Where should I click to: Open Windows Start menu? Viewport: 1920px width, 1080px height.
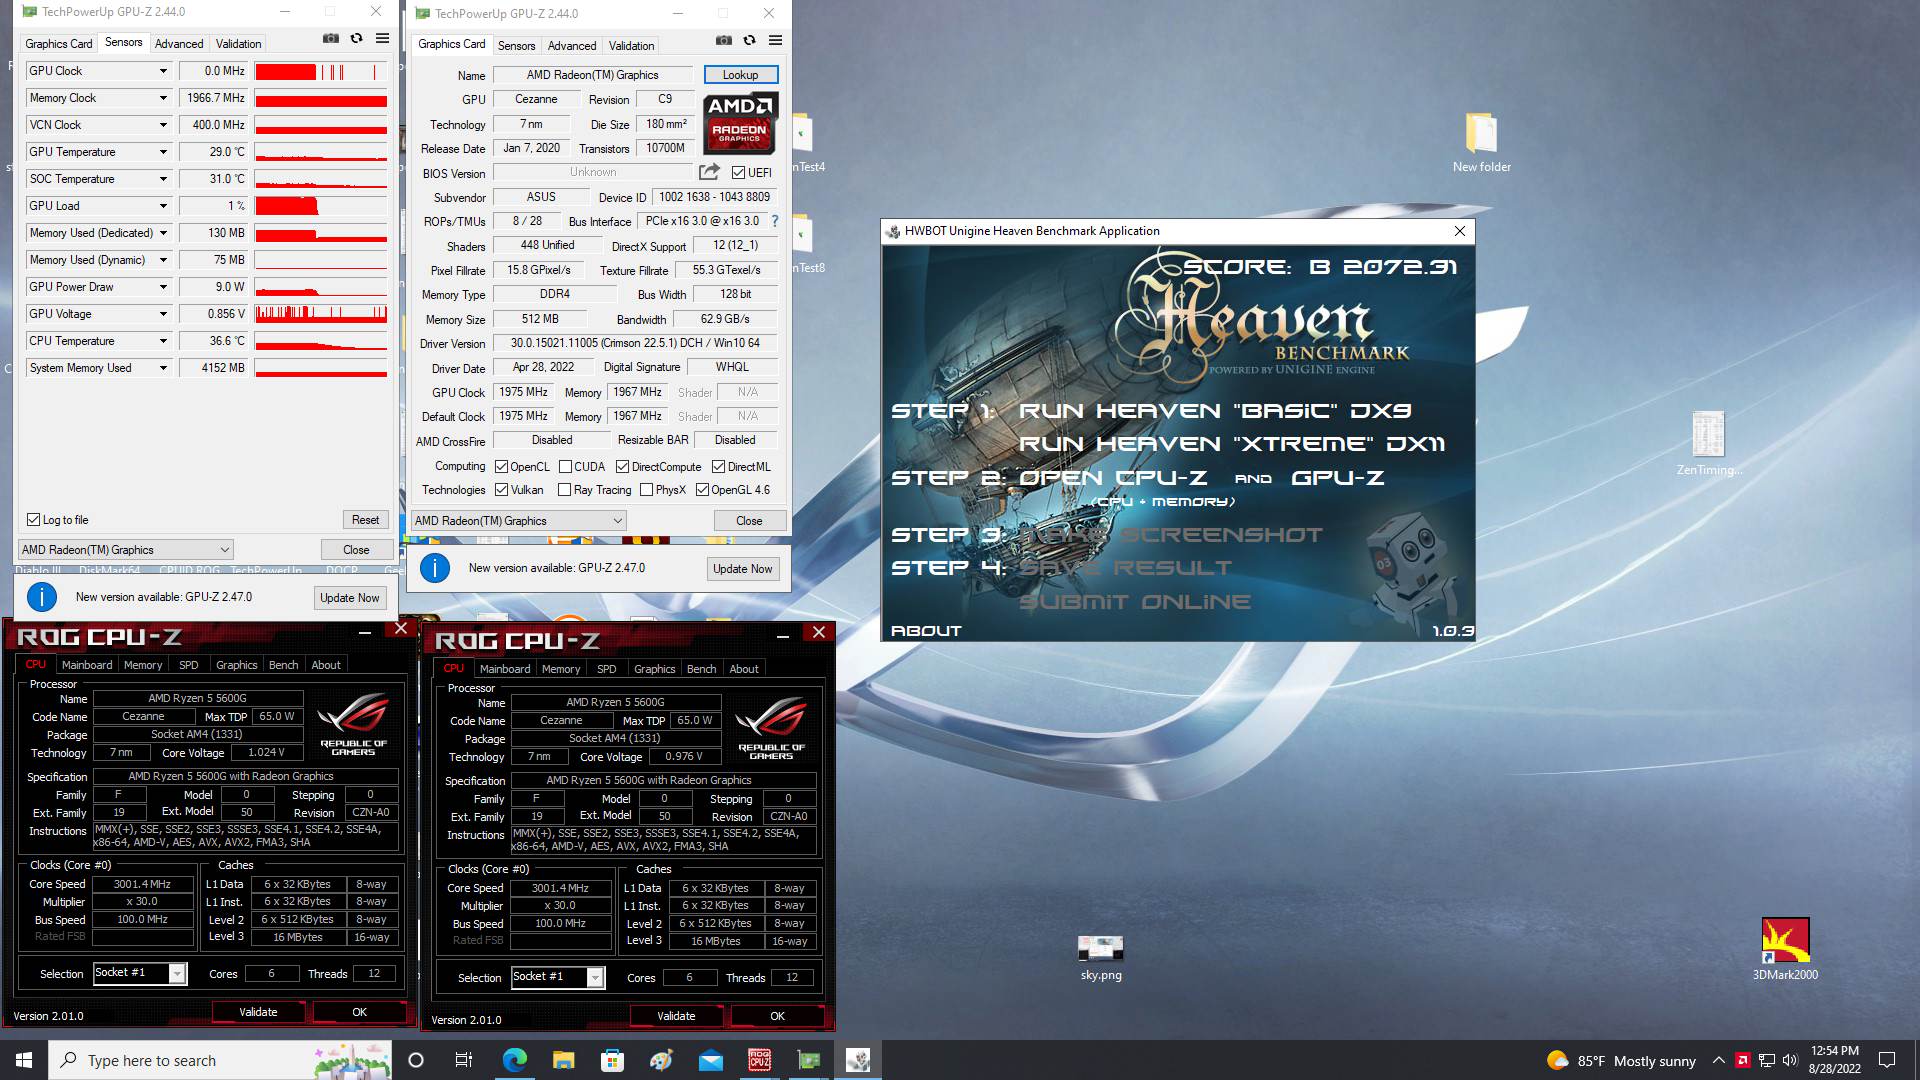[24, 1060]
